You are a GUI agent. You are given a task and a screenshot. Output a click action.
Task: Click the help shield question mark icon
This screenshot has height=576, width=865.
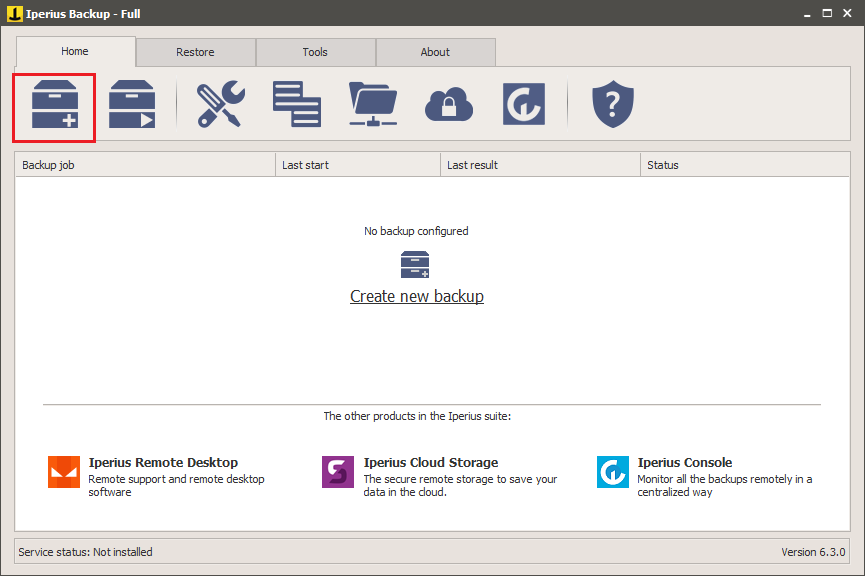(613, 104)
